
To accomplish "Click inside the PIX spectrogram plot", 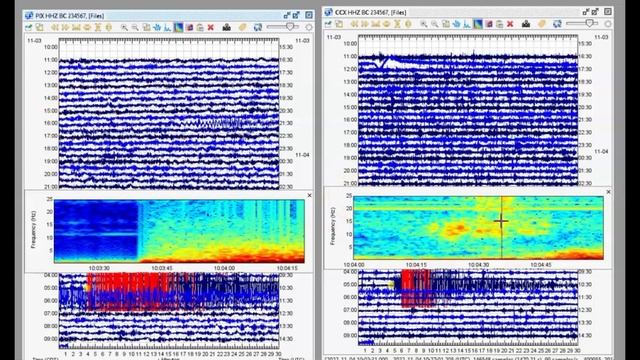I will (179, 231).
